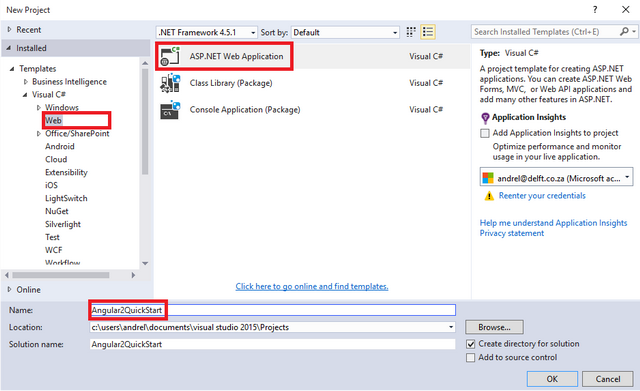This screenshot has width=640, height=391.
Task: Select the Android template category
Action: tap(60, 146)
